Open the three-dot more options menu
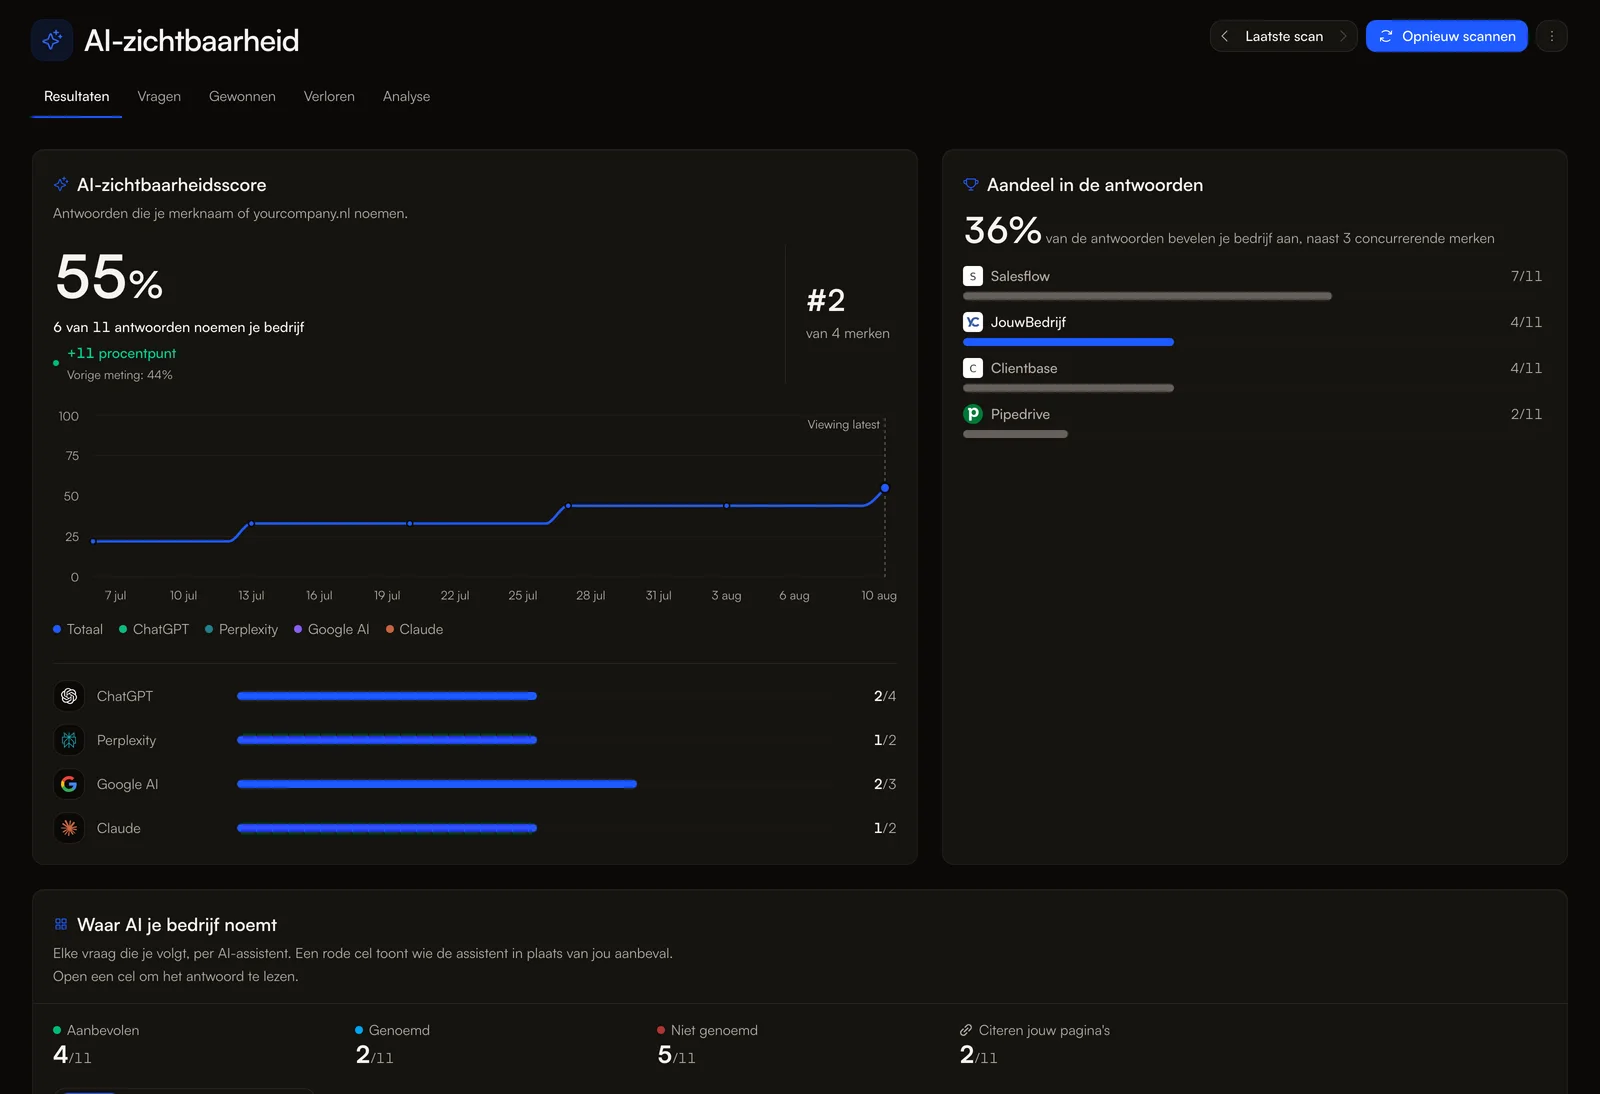 pos(1551,36)
